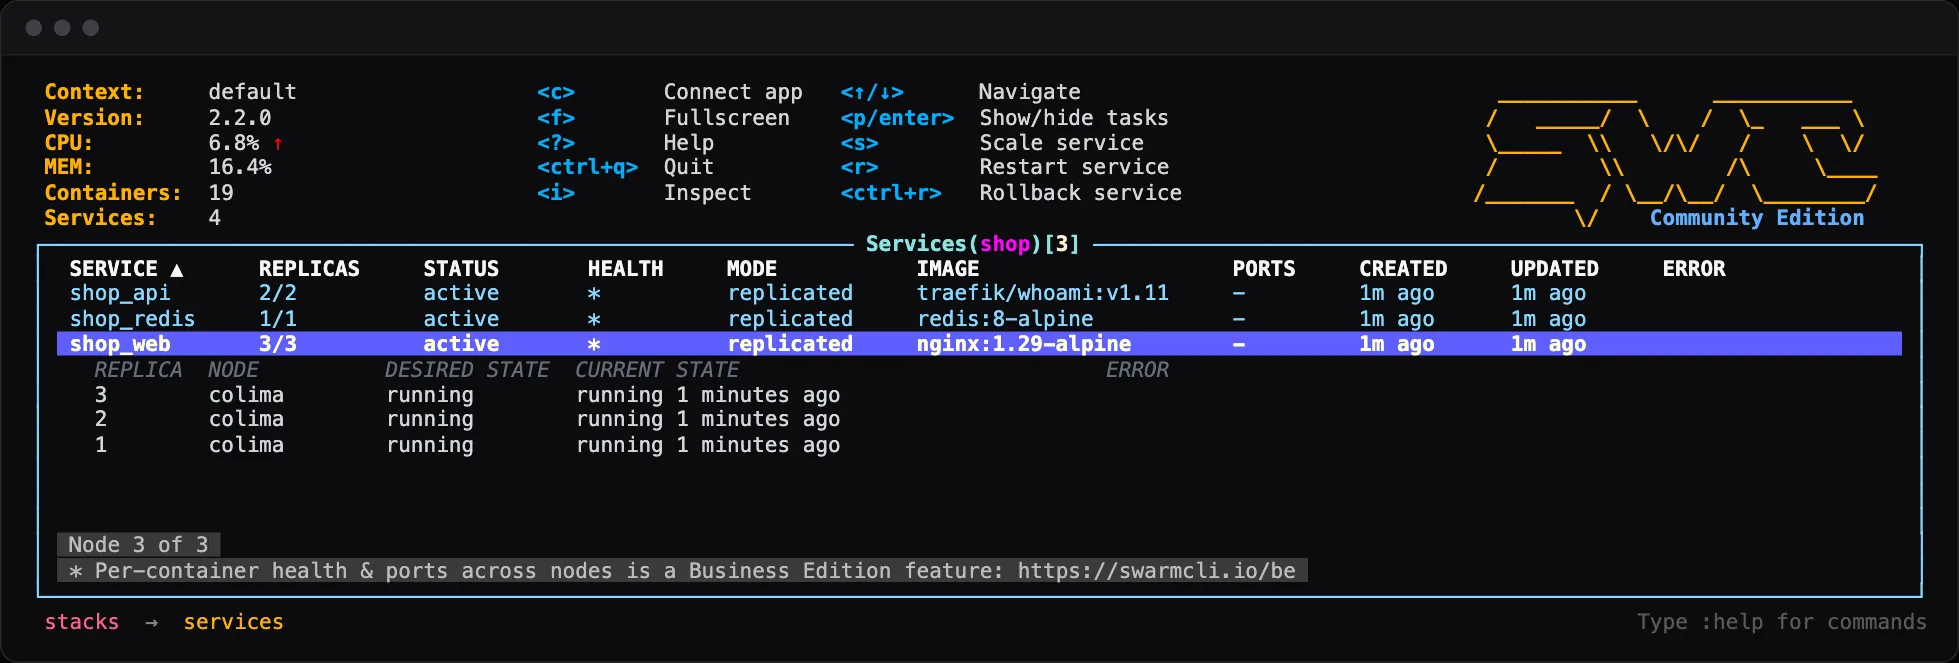Screen dimensions: 1959x663
Task: Select replica 3 task row
Action: pyautogui.click(x=467, y=395)
